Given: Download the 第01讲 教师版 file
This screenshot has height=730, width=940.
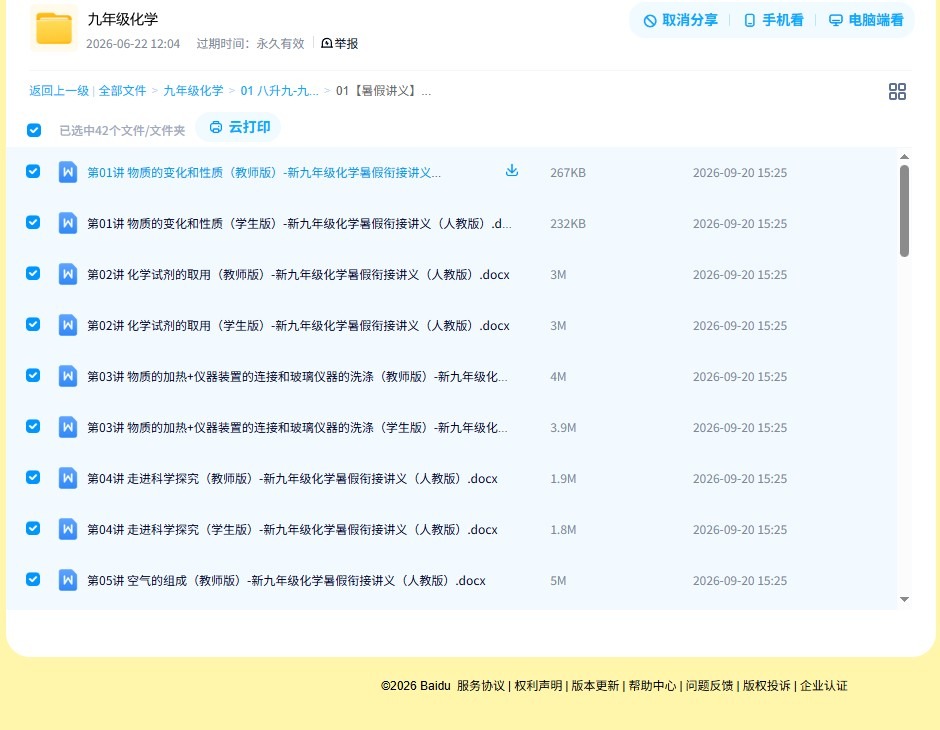Looking at the screenshot, I should [x=511, y=171].
